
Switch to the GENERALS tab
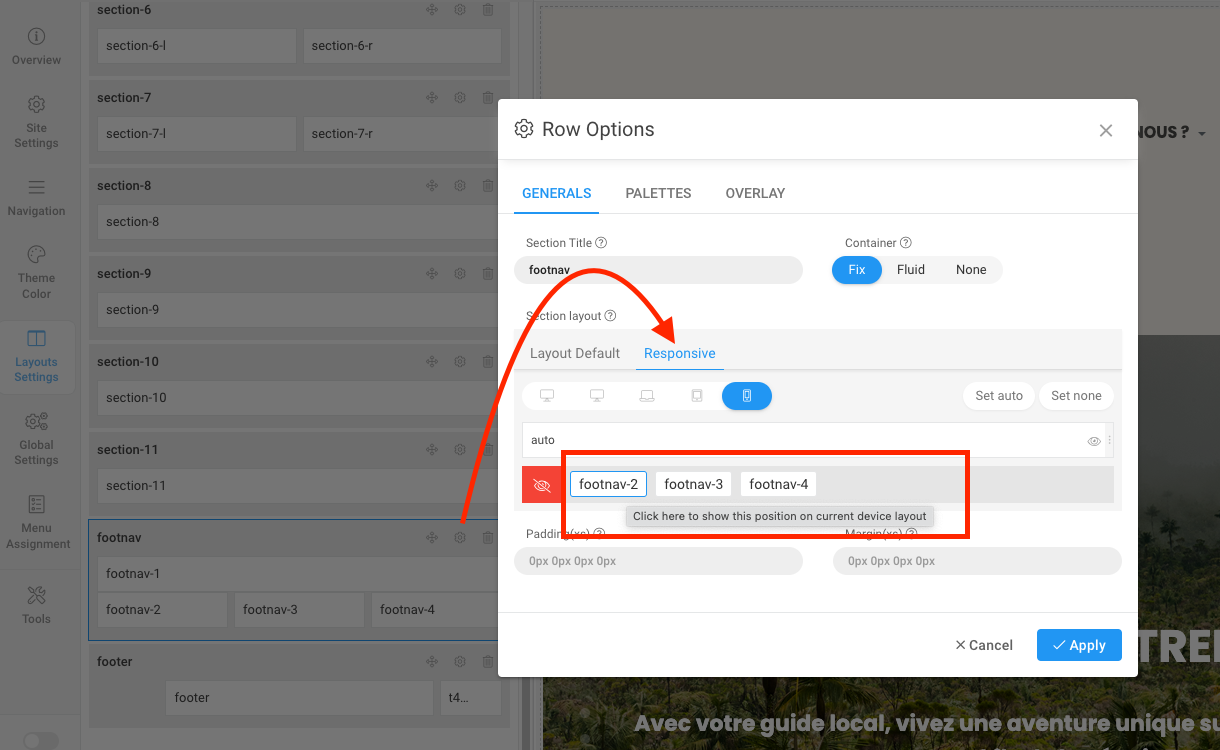557,193
